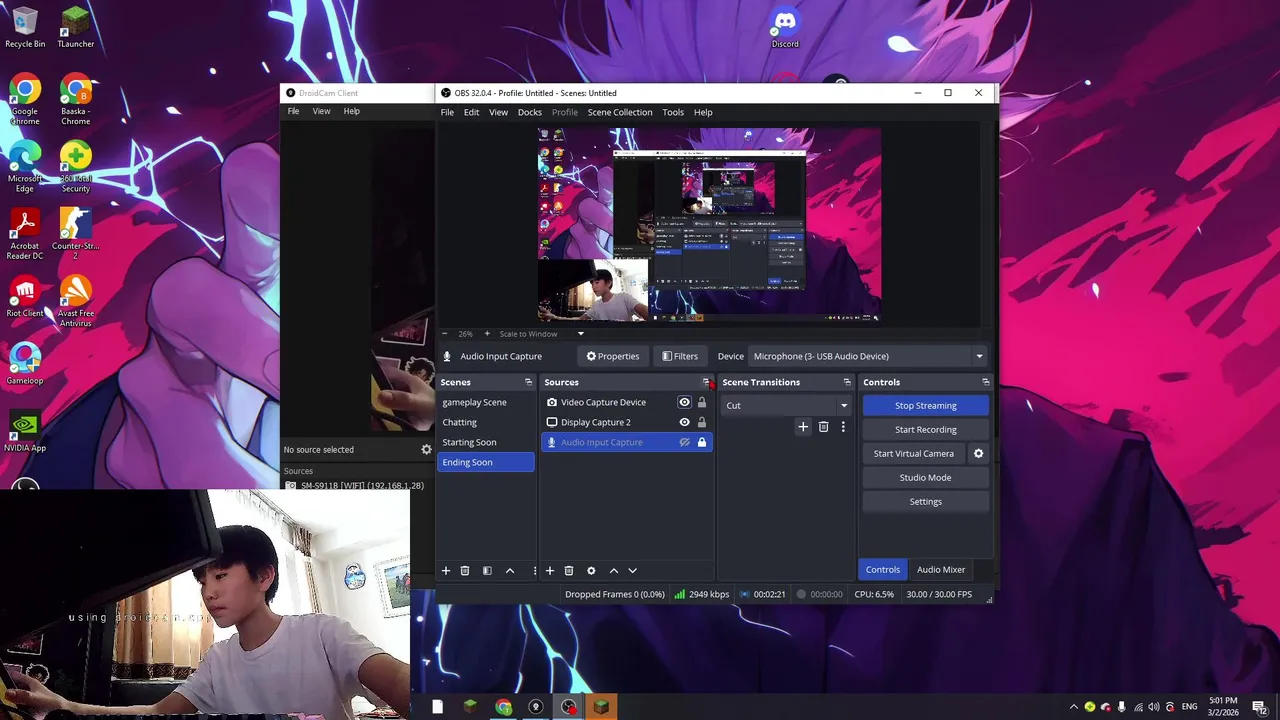Lock the Display Capture 2 source
The width and height of the screenshot is (1280, 720).
(701, 422)
